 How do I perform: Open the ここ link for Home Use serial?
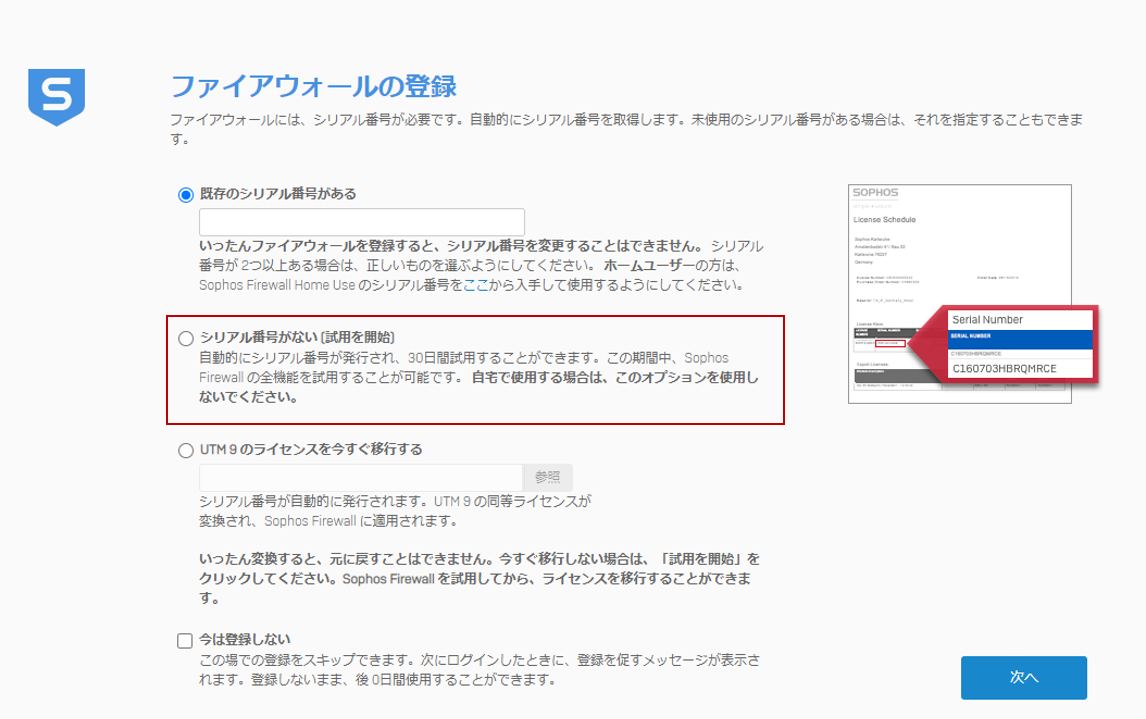476,285
